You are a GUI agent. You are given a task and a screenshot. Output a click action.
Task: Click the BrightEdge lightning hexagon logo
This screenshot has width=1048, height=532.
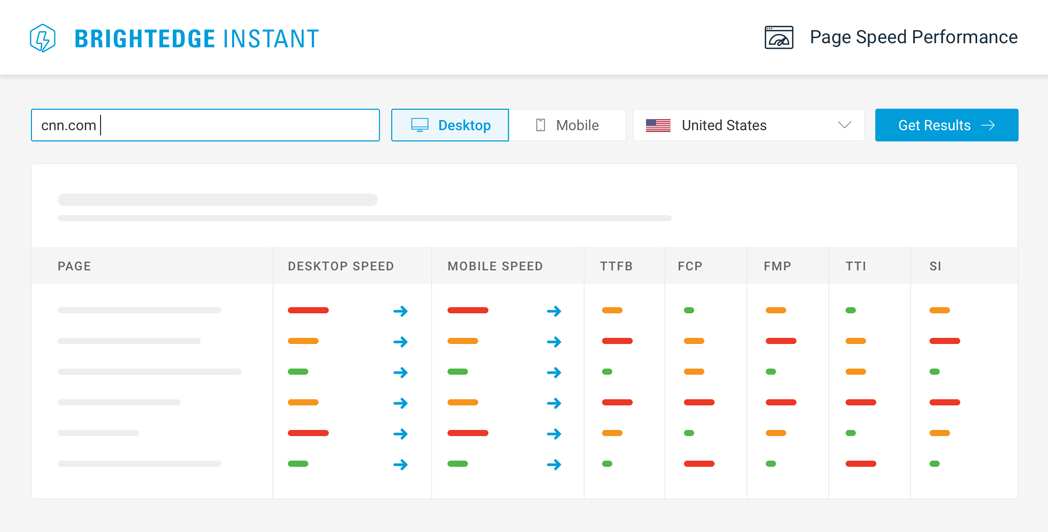click(43, 38)
